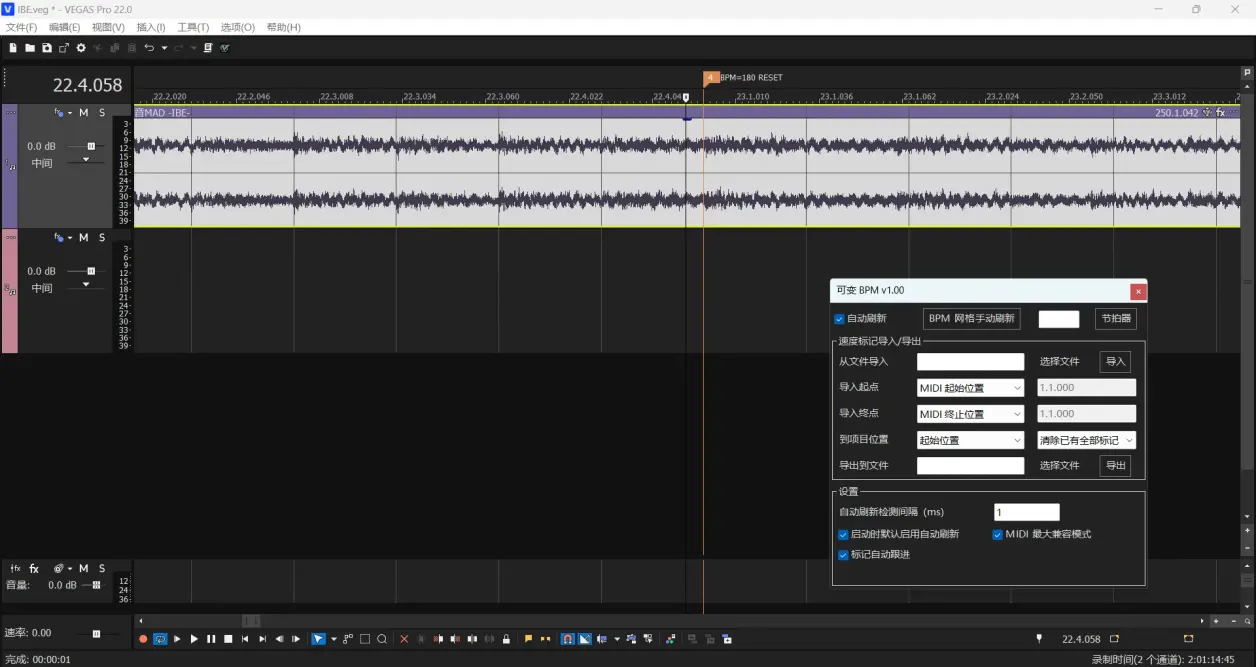Open the 插入(I) menu
The width and height of the screenshot is (1256, 667).
click(151, 27)
